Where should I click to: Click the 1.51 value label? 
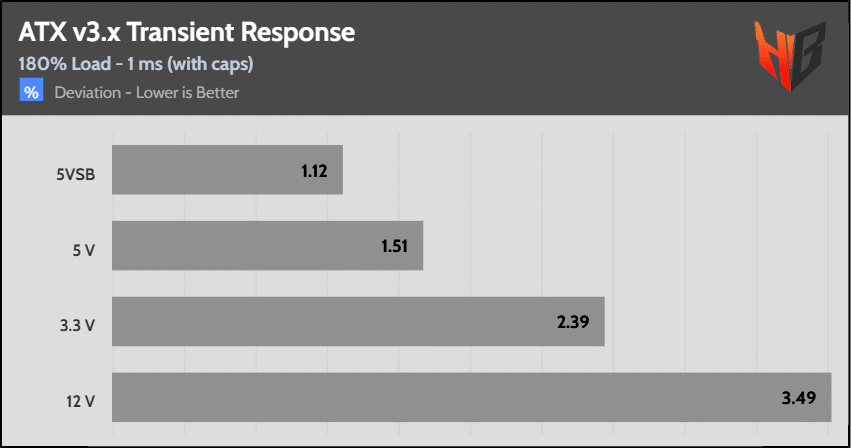click(x=394, y=247)
